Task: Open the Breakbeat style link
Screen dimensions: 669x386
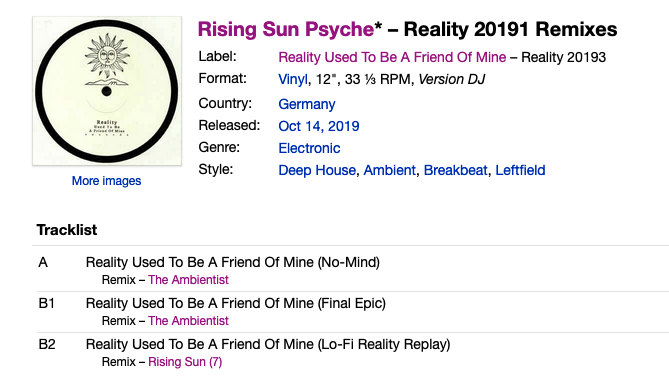Action: pyautogui.click(x=455, y=170)
